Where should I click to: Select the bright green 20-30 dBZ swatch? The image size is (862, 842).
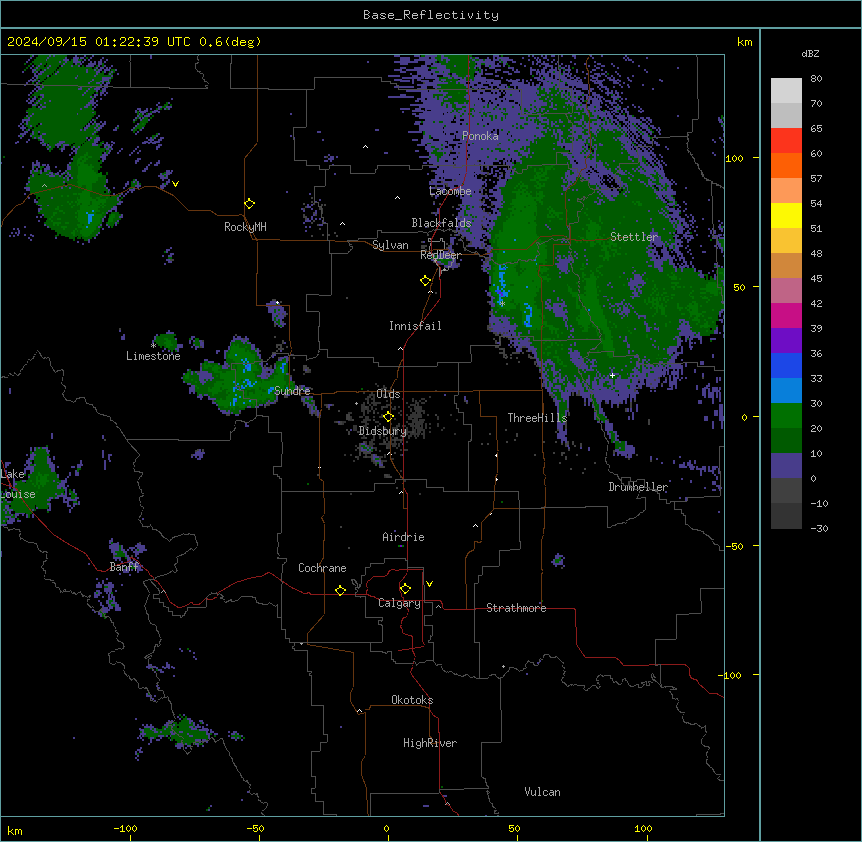(786, 416)
